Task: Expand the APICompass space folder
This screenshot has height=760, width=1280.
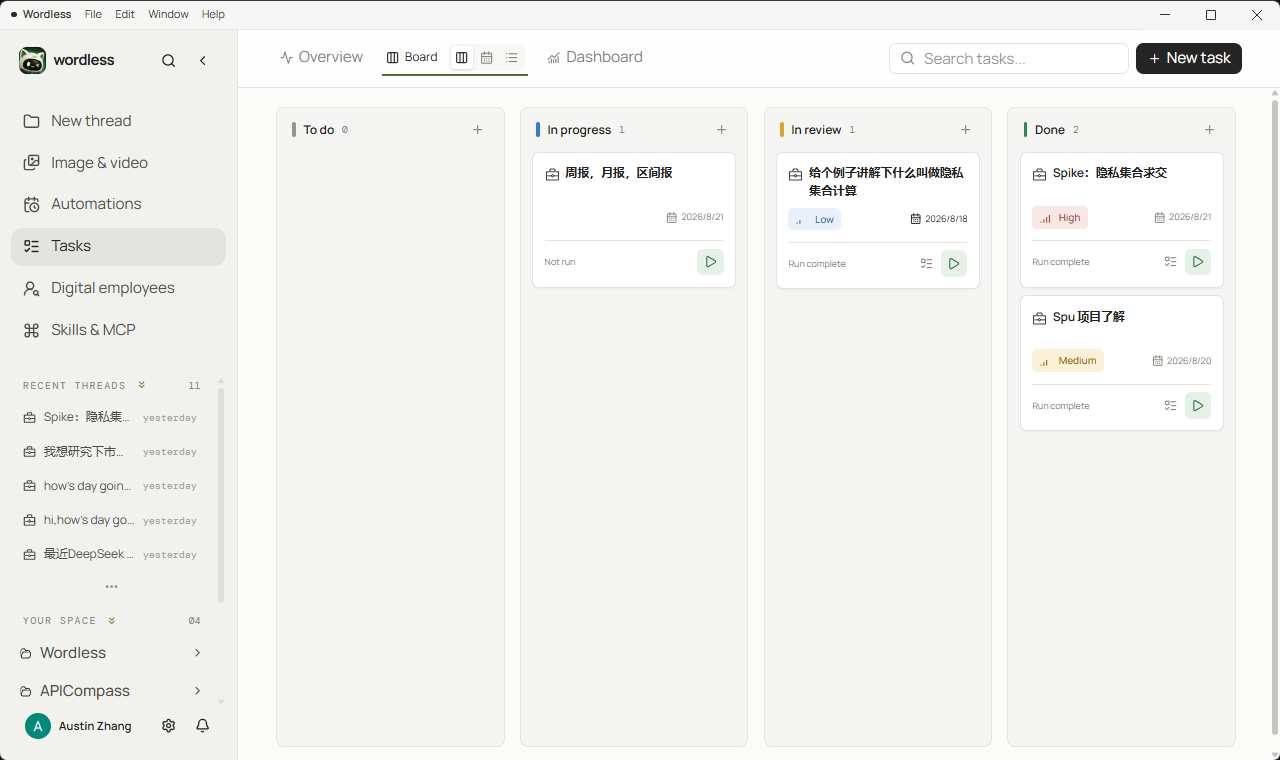Action: [198, 691]
